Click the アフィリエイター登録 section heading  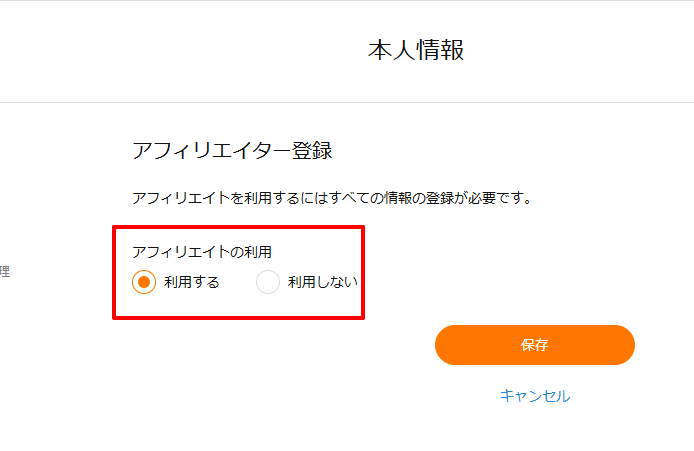(231, 151)
